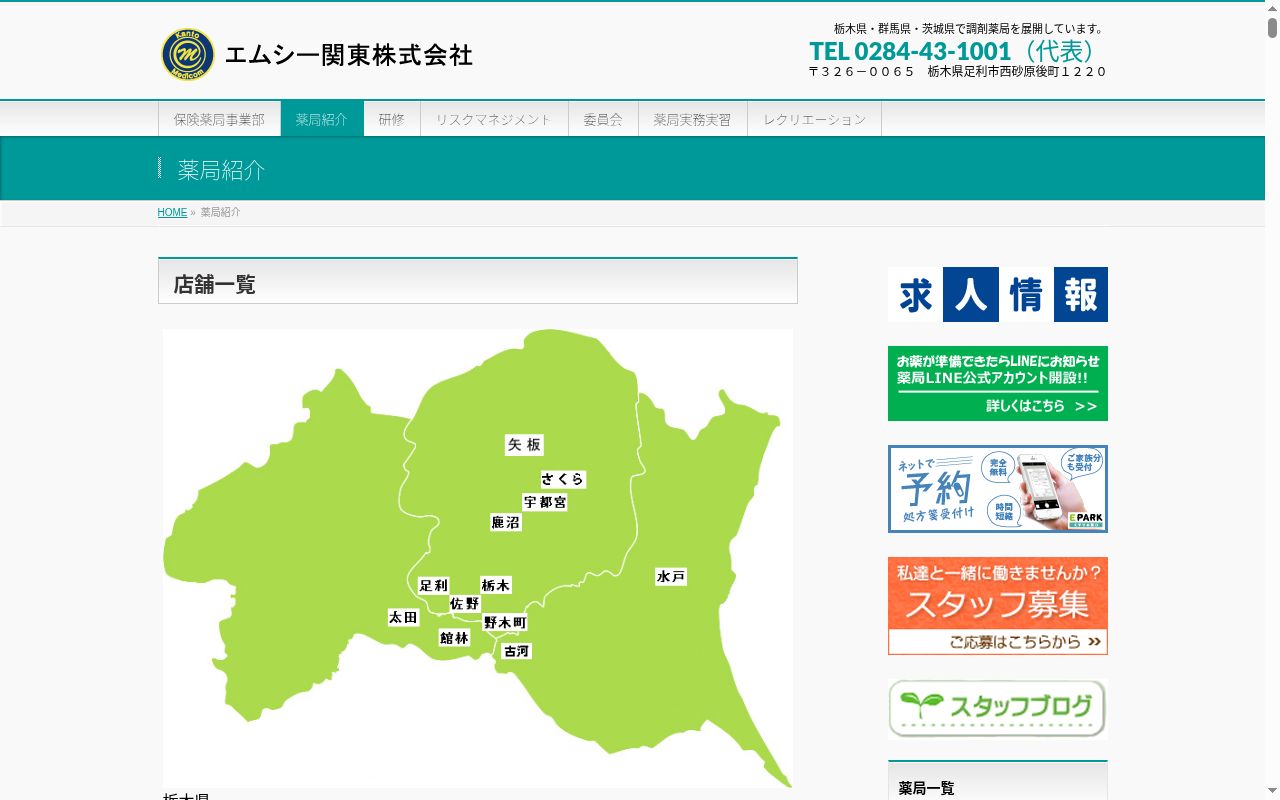
Task: Click the scrollbar up arrow
Action: pyautogui.click(x=1273, y=7)
